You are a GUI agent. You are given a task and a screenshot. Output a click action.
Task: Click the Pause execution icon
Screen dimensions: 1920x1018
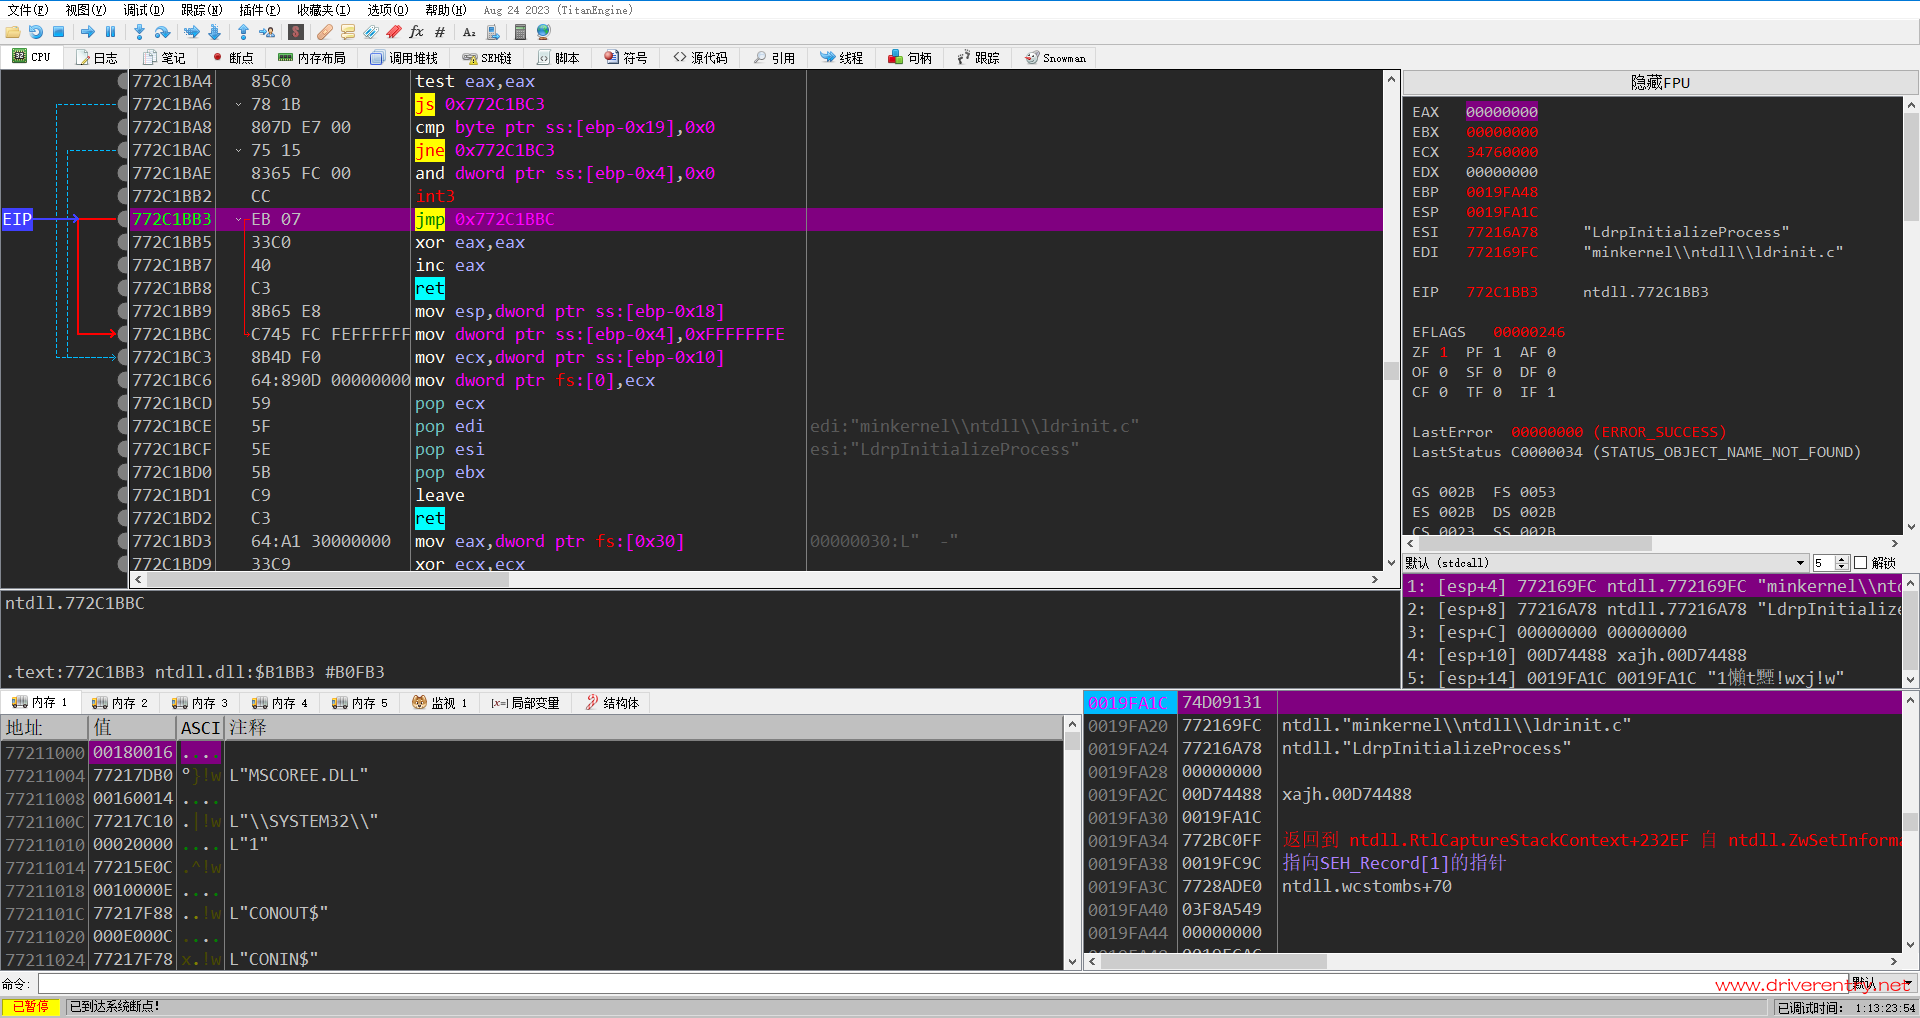111,32
